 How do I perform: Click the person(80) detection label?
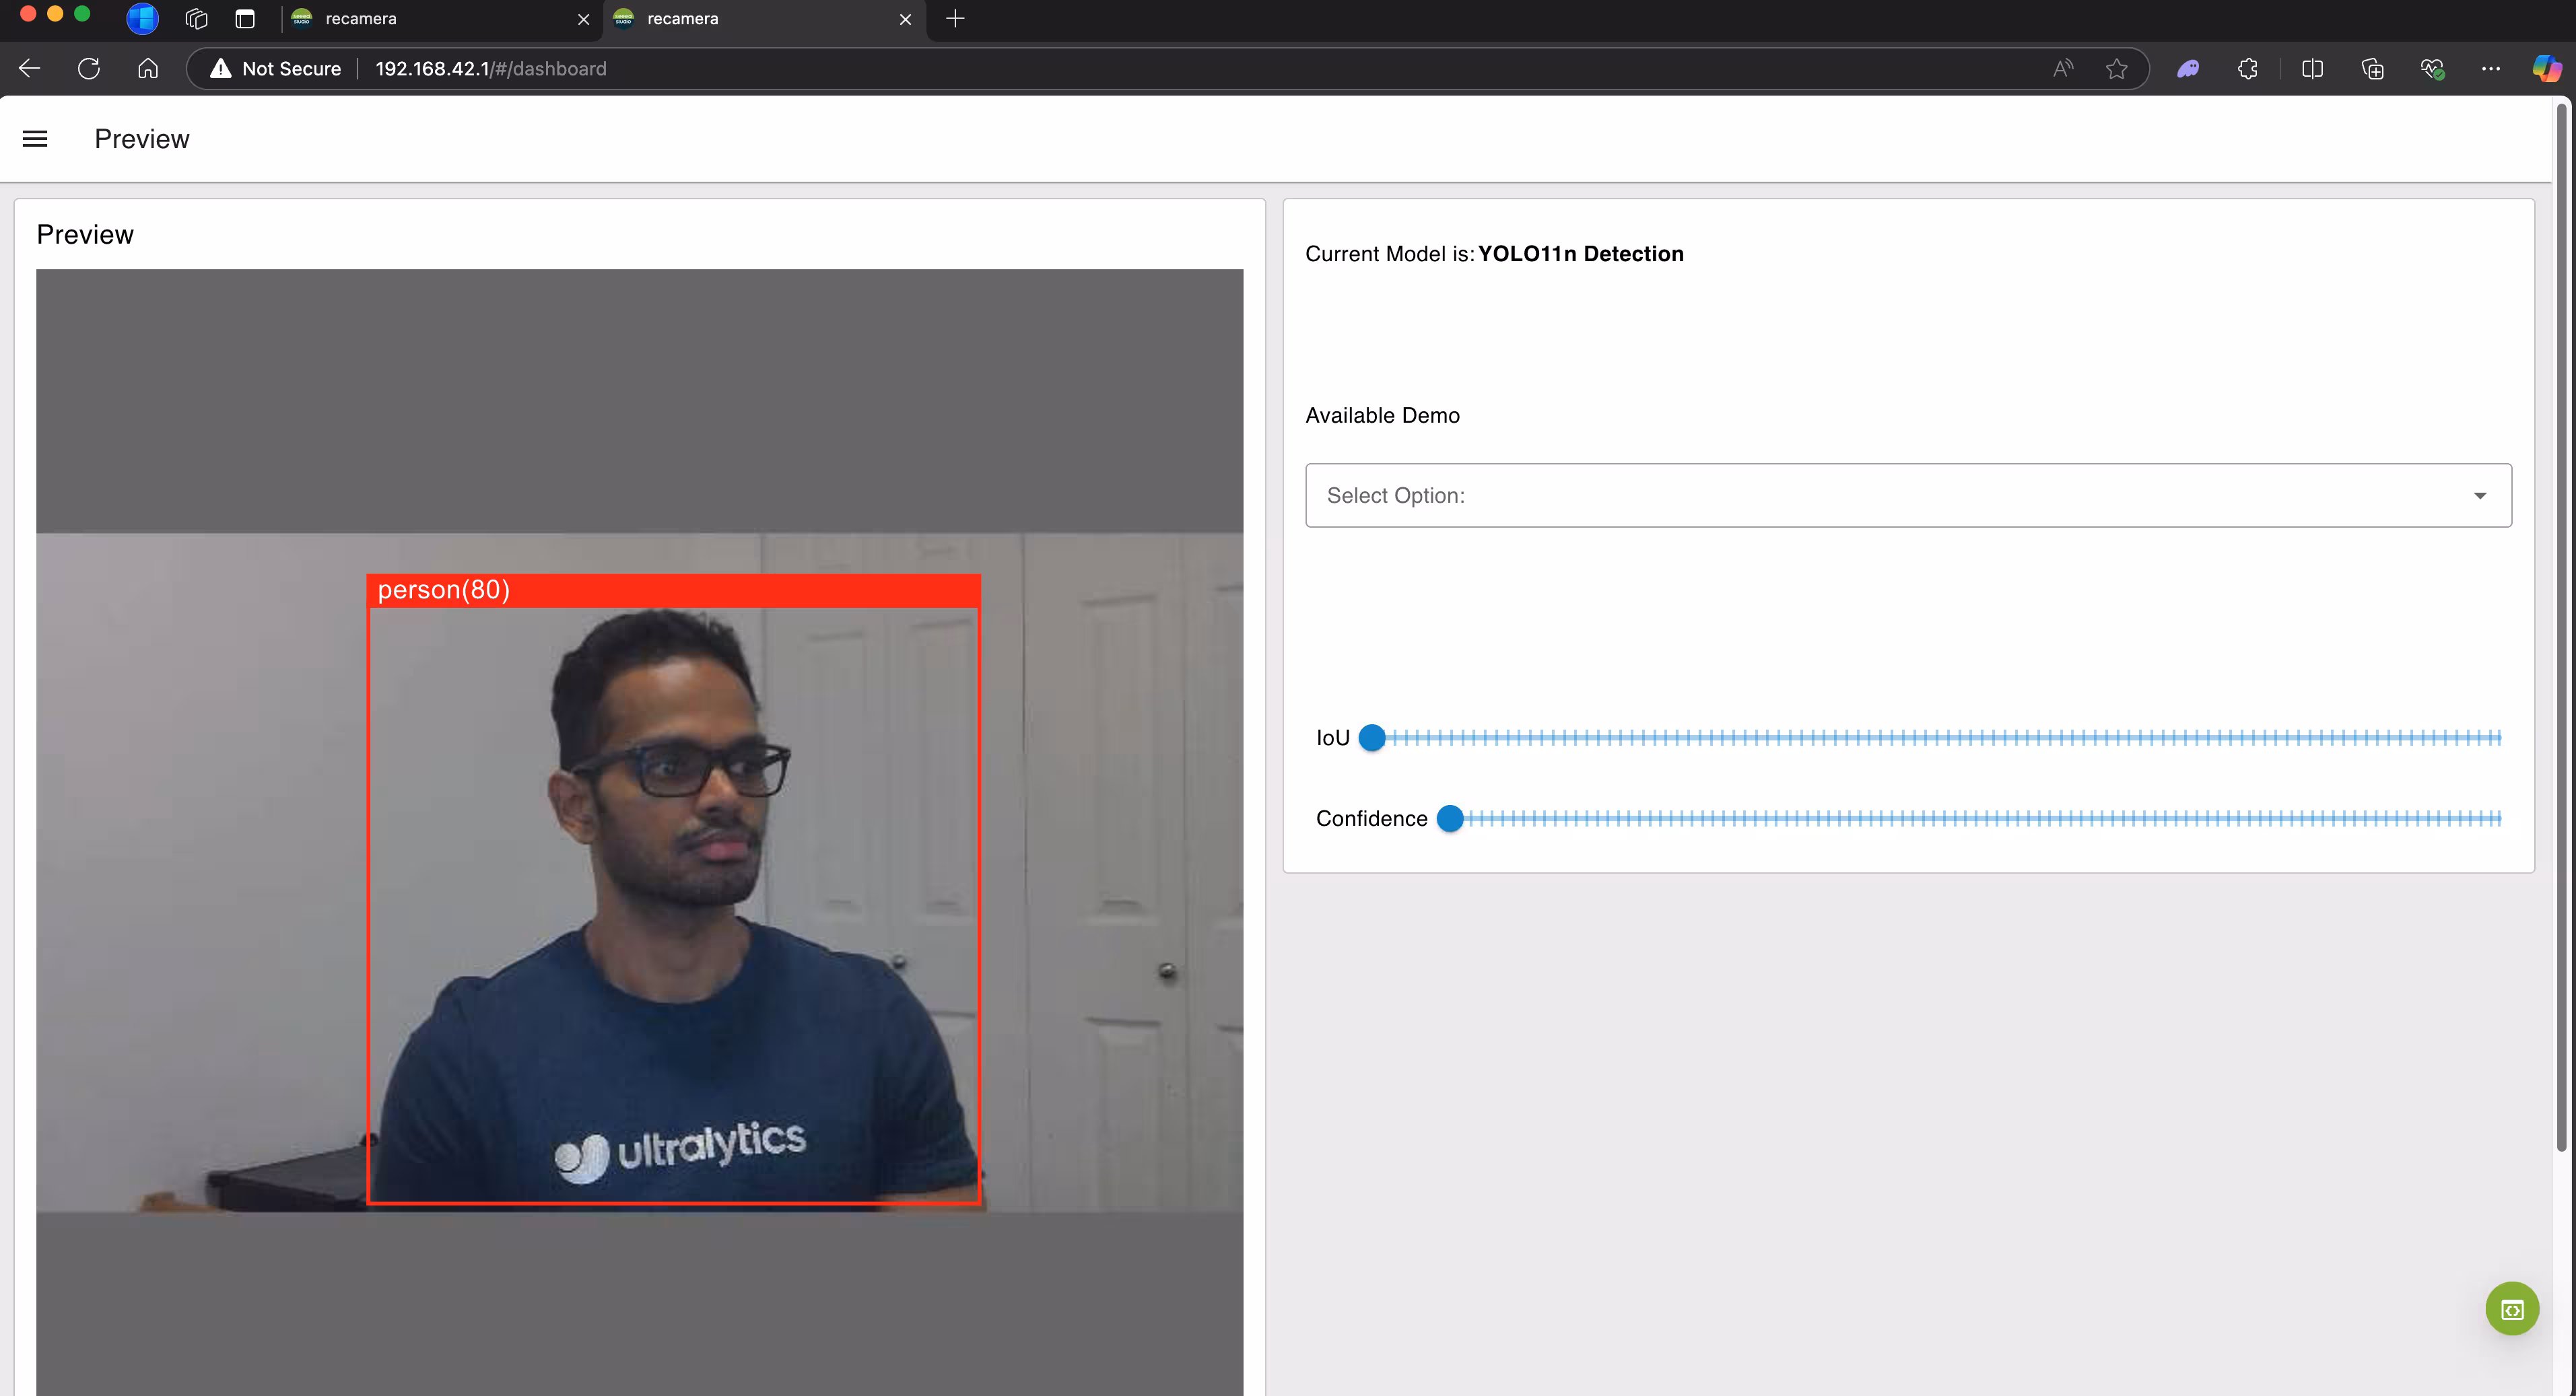[x=444, y=590]
